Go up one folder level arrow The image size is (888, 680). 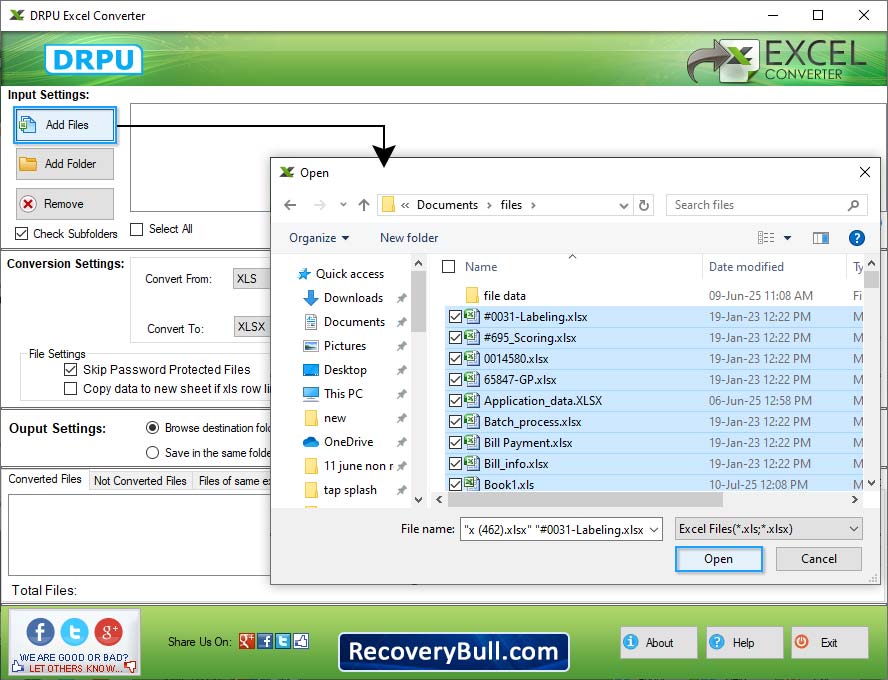pyautogui.click(x=364, y=205)
